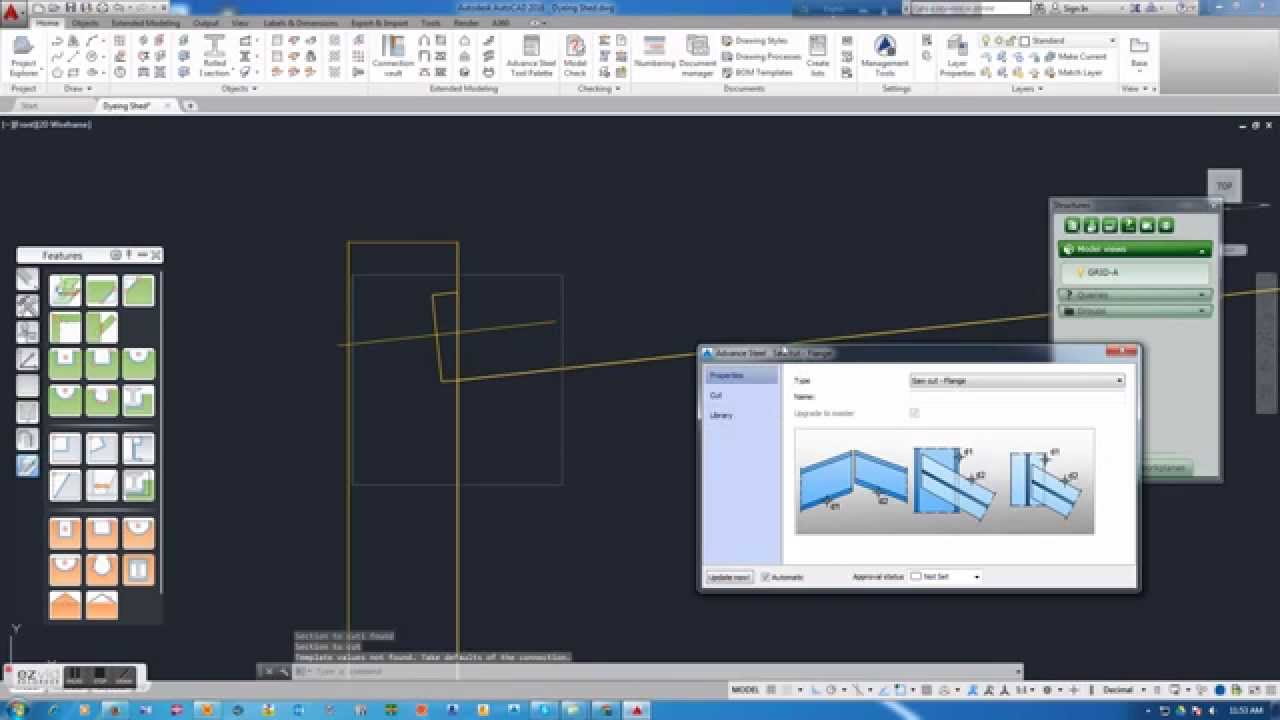The width and height of the screenshot is (1280, 720).
Task: Run the Model Check tool
Action: click(575, 56)
